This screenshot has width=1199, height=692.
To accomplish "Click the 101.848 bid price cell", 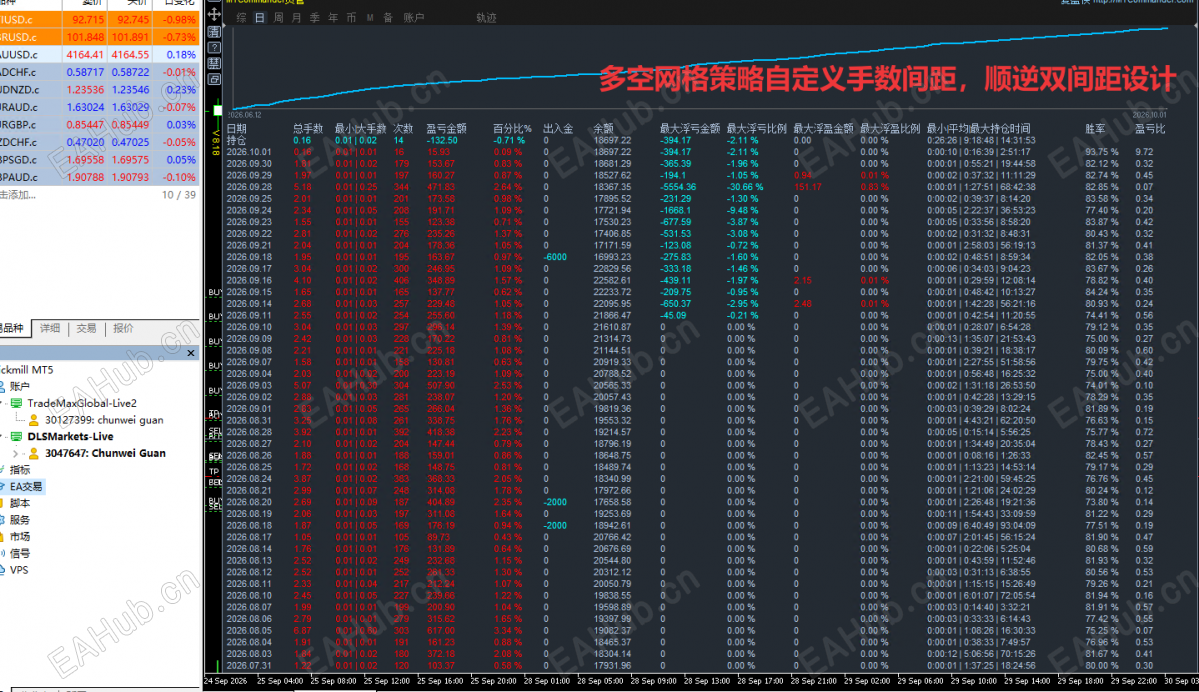I will 85,37.
